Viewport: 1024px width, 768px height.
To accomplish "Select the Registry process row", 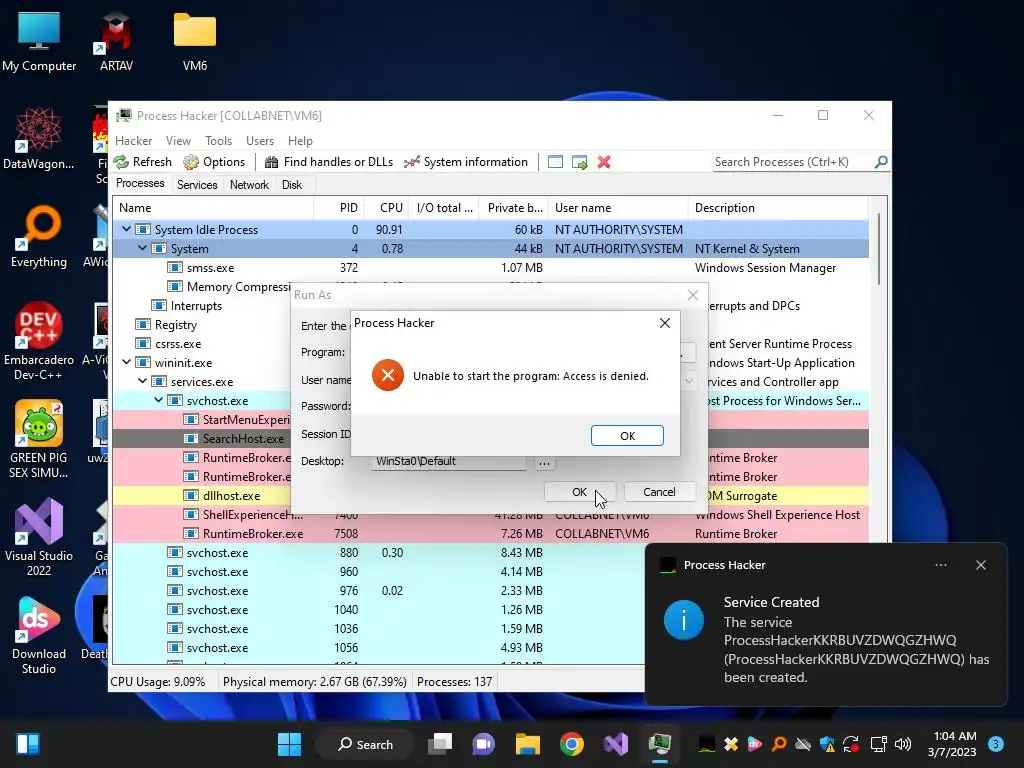I will pyautogui.click(x=490, y=325).
